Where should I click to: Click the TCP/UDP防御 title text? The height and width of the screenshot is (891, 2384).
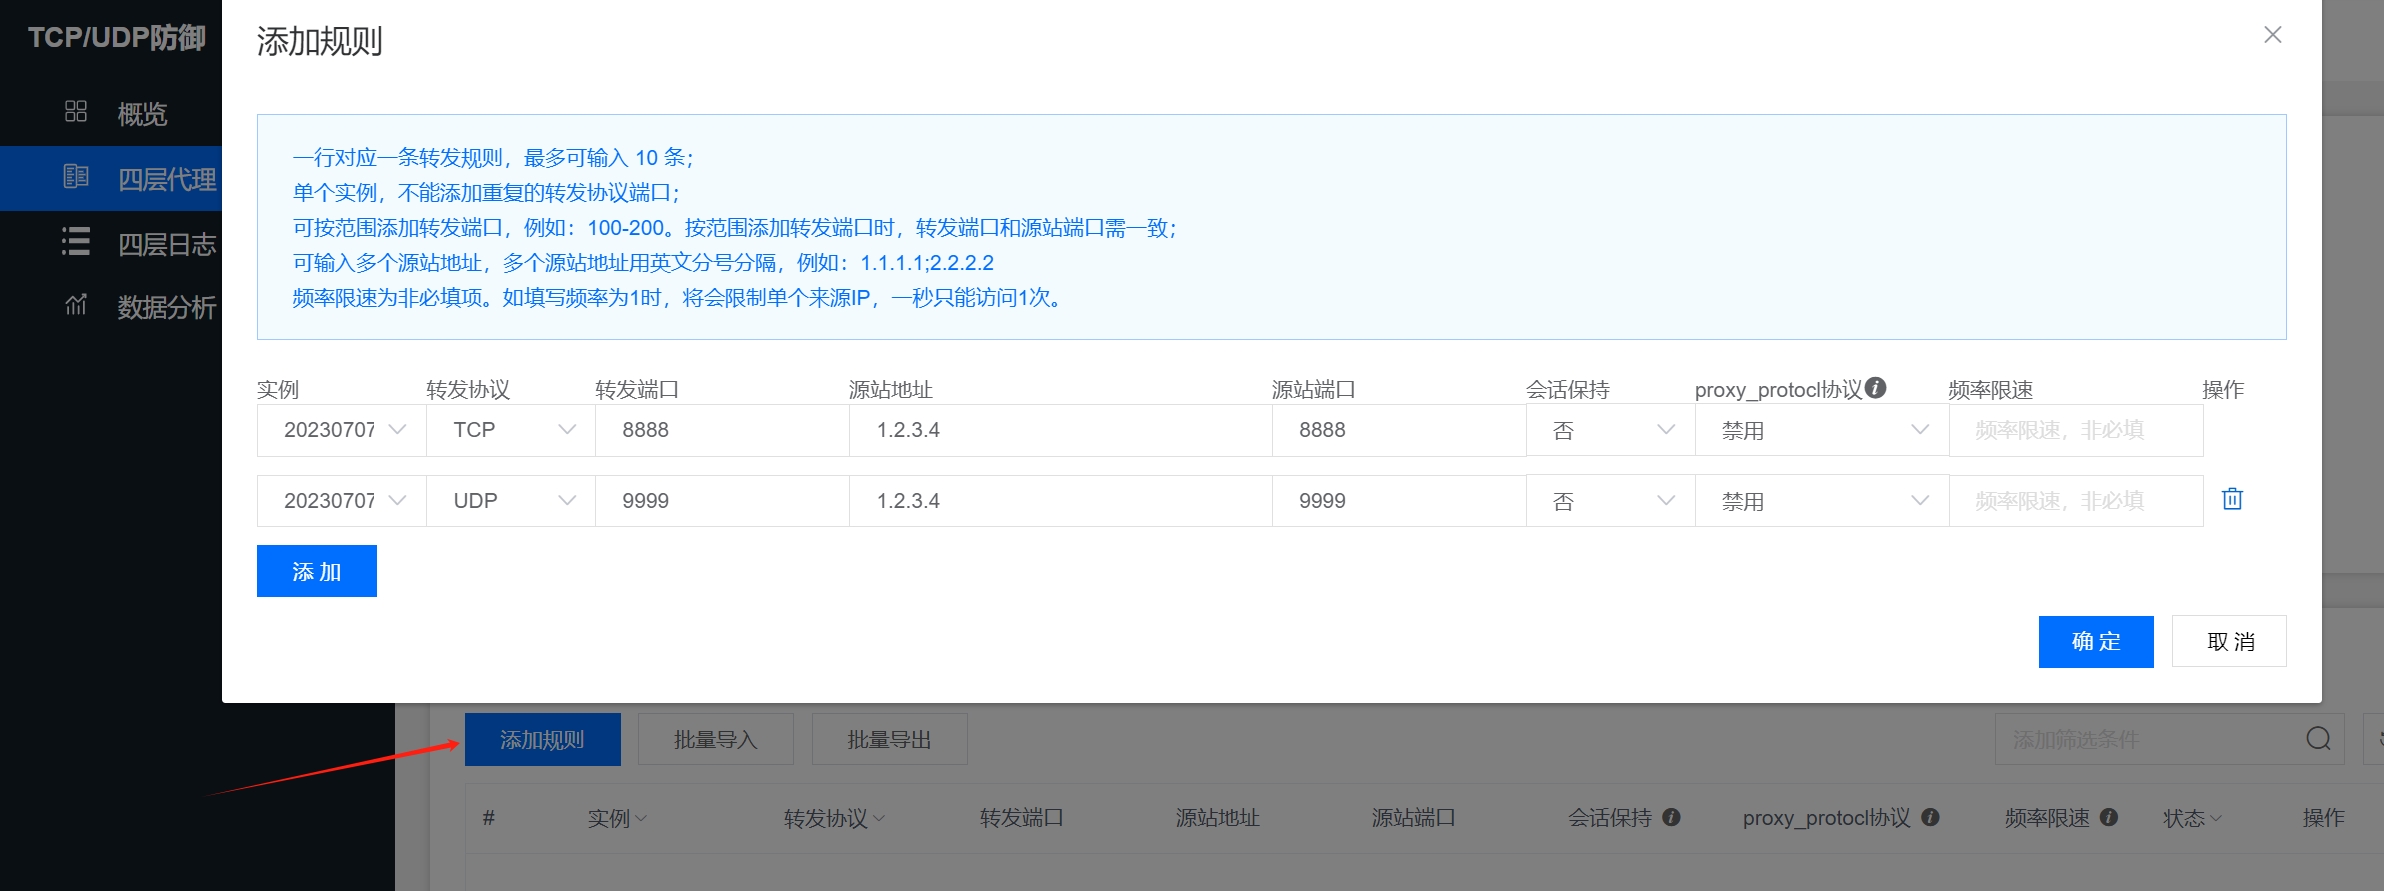117,38
